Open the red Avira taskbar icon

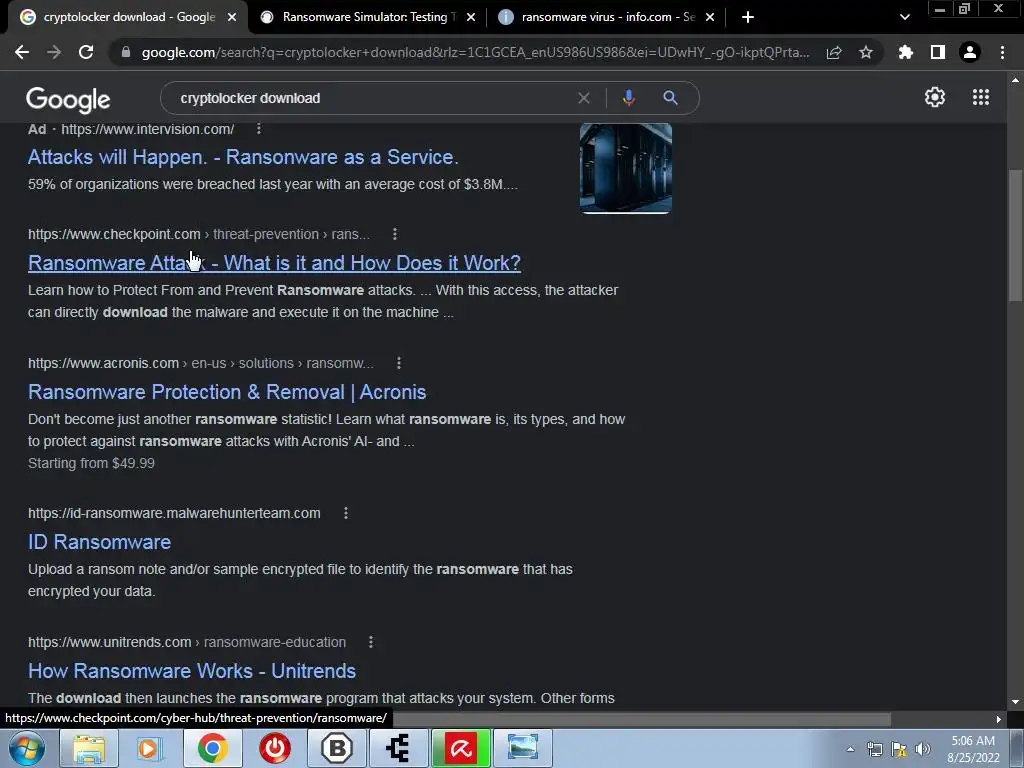461,748
